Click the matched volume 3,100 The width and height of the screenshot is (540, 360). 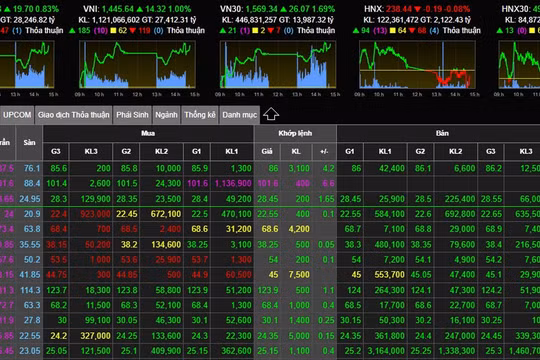pyautogui.click(x=299, y=168)
